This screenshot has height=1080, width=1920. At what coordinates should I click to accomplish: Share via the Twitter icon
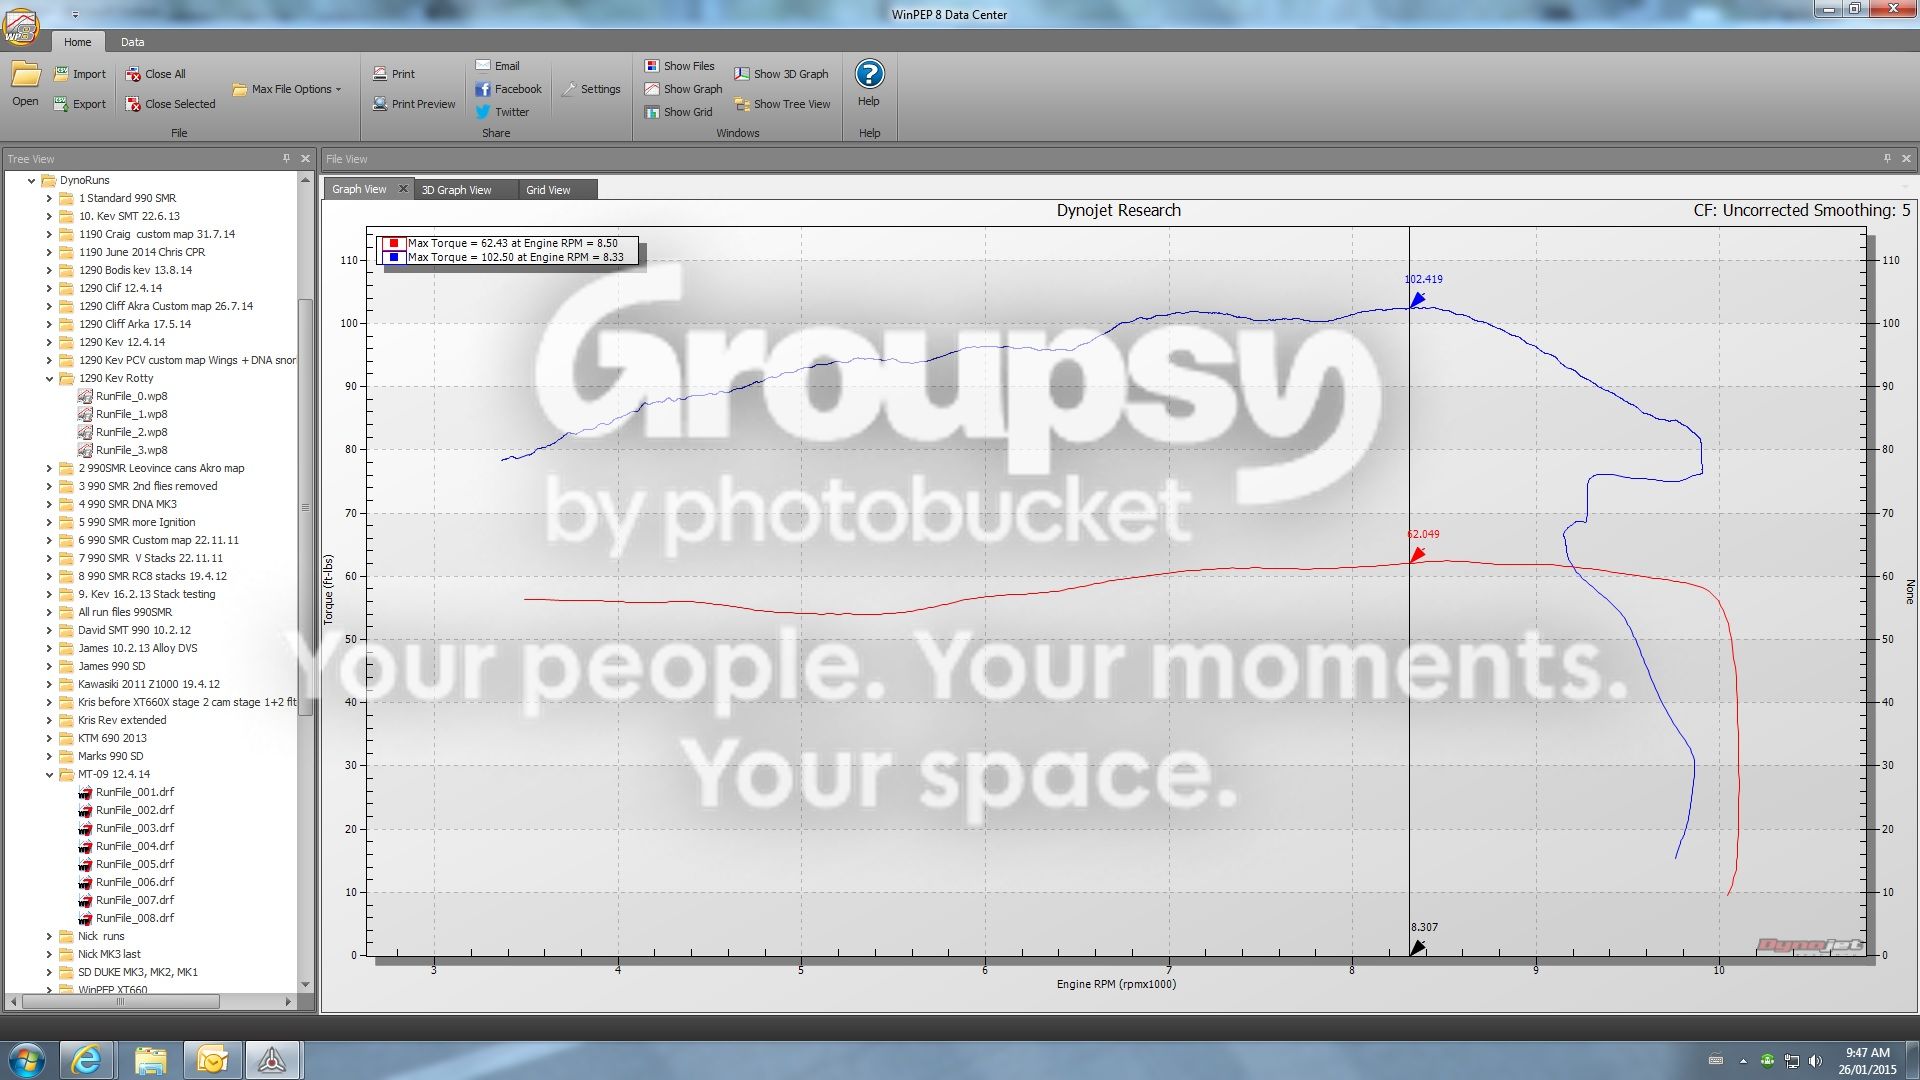pyautogui.click(x=483, y=112)
